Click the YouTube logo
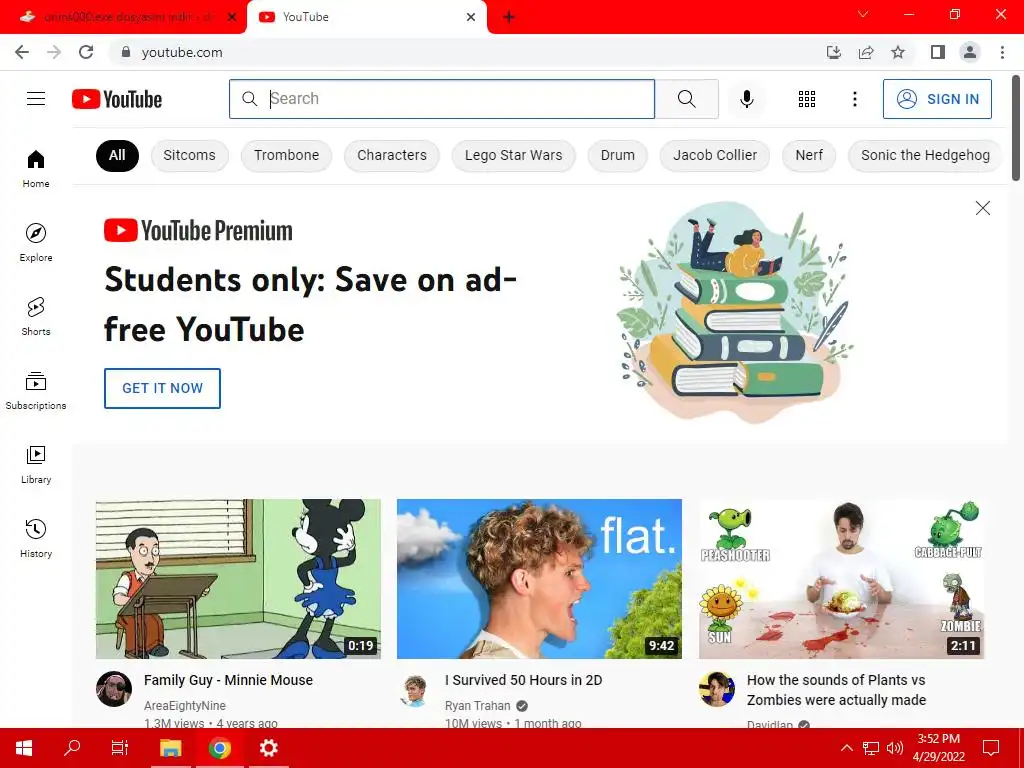Image resolution: width=1024 pixels, height=768 pixels. [117, 99]
